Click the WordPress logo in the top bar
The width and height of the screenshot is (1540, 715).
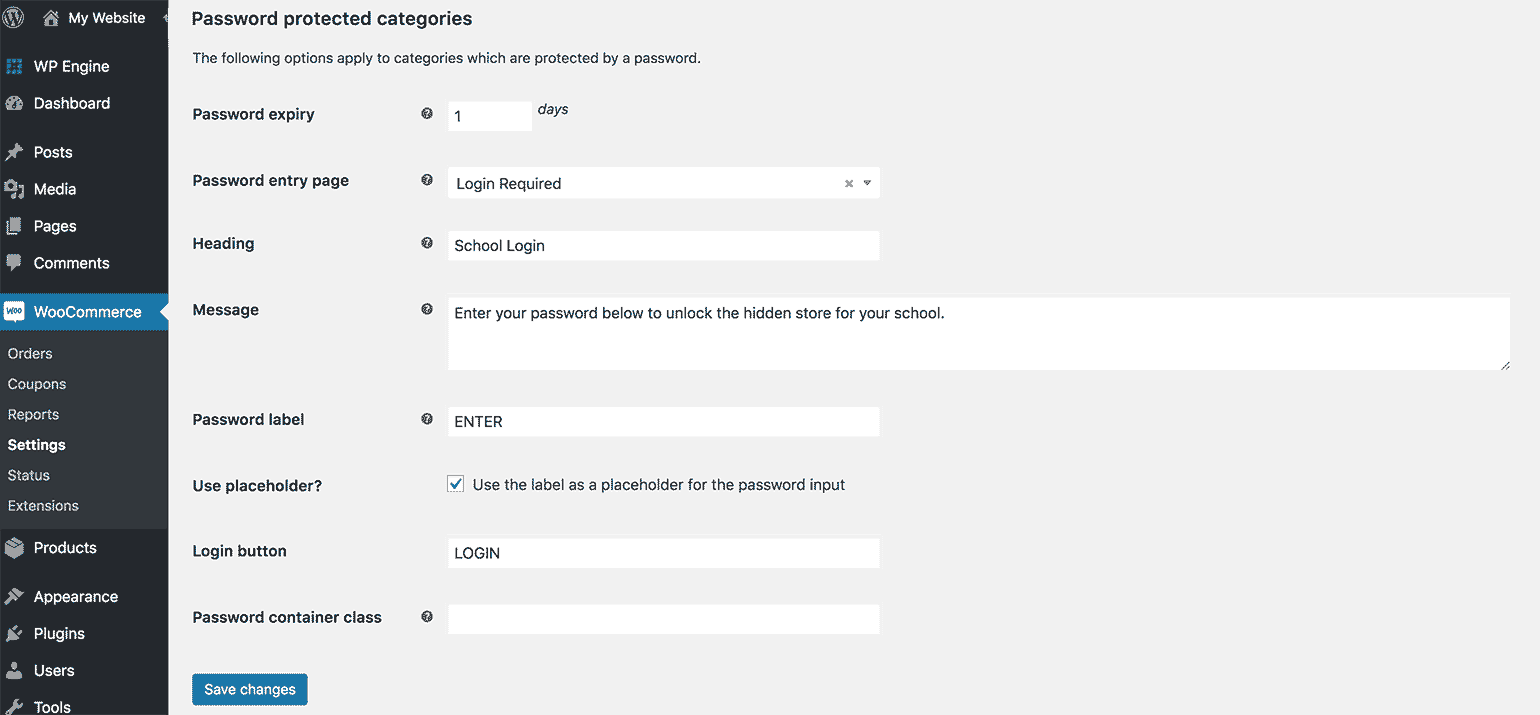13,16
